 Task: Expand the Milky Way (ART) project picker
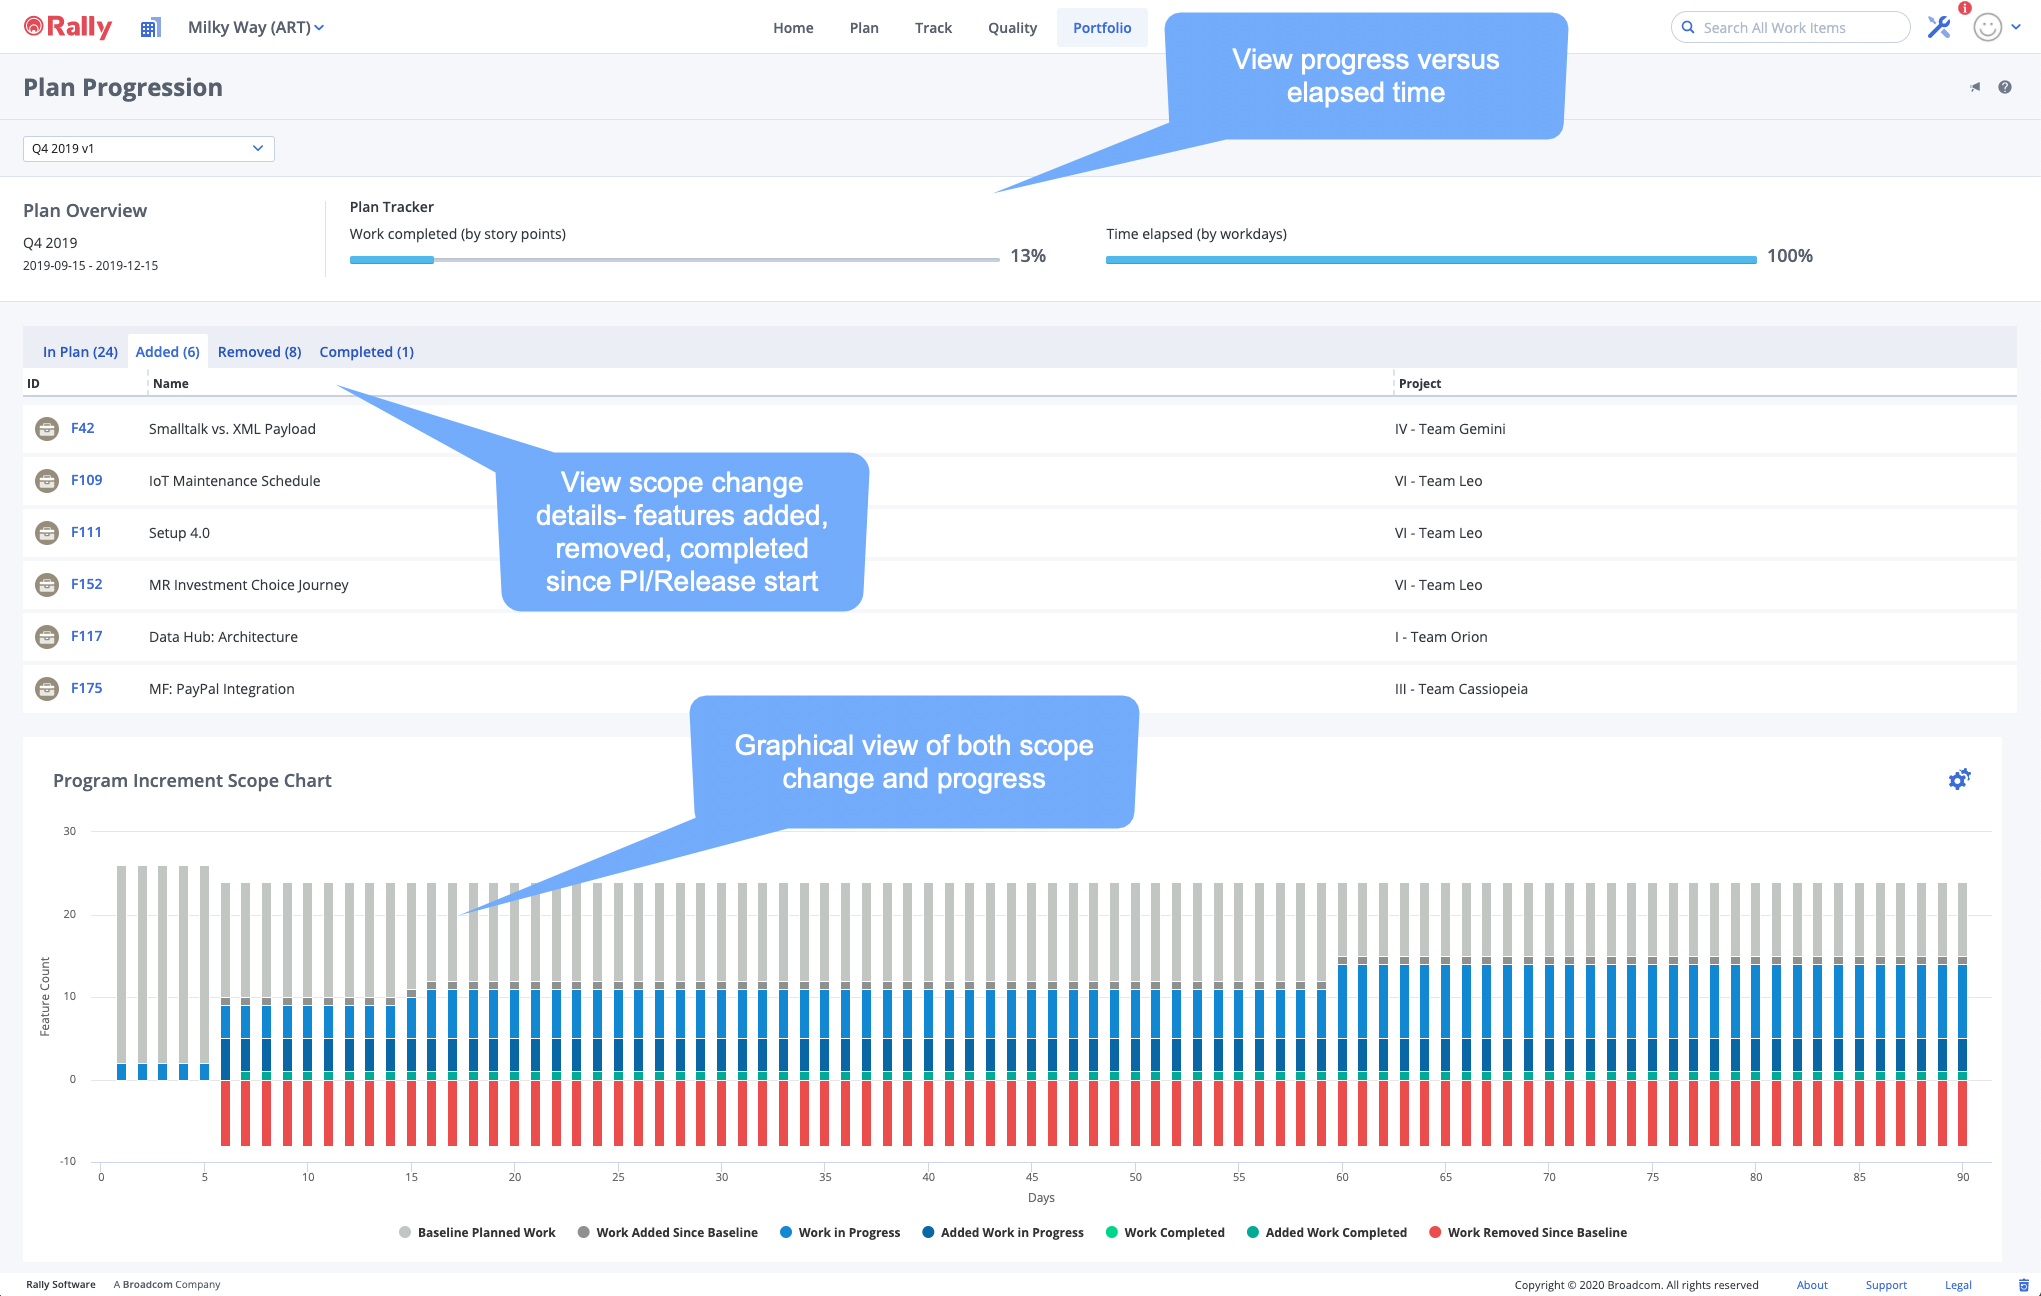pos(256,27)
